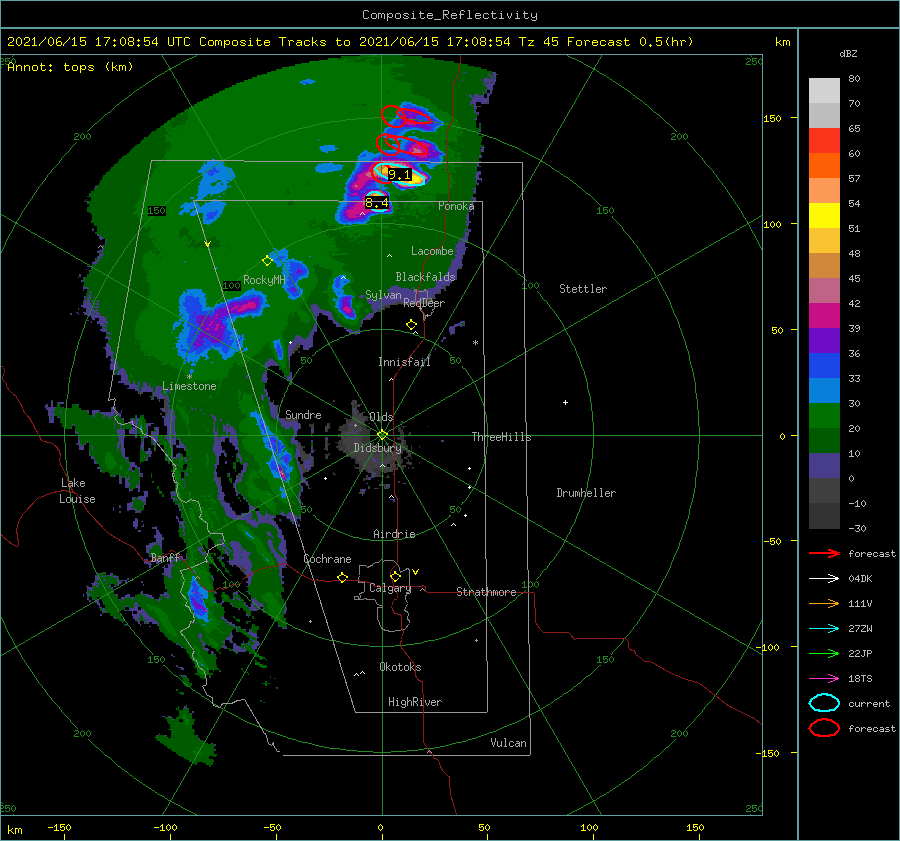This screenshot has height=841, width=900.
Task: Click the Vulcan city label
Action: pyautogui.click(x=508, y=743)
